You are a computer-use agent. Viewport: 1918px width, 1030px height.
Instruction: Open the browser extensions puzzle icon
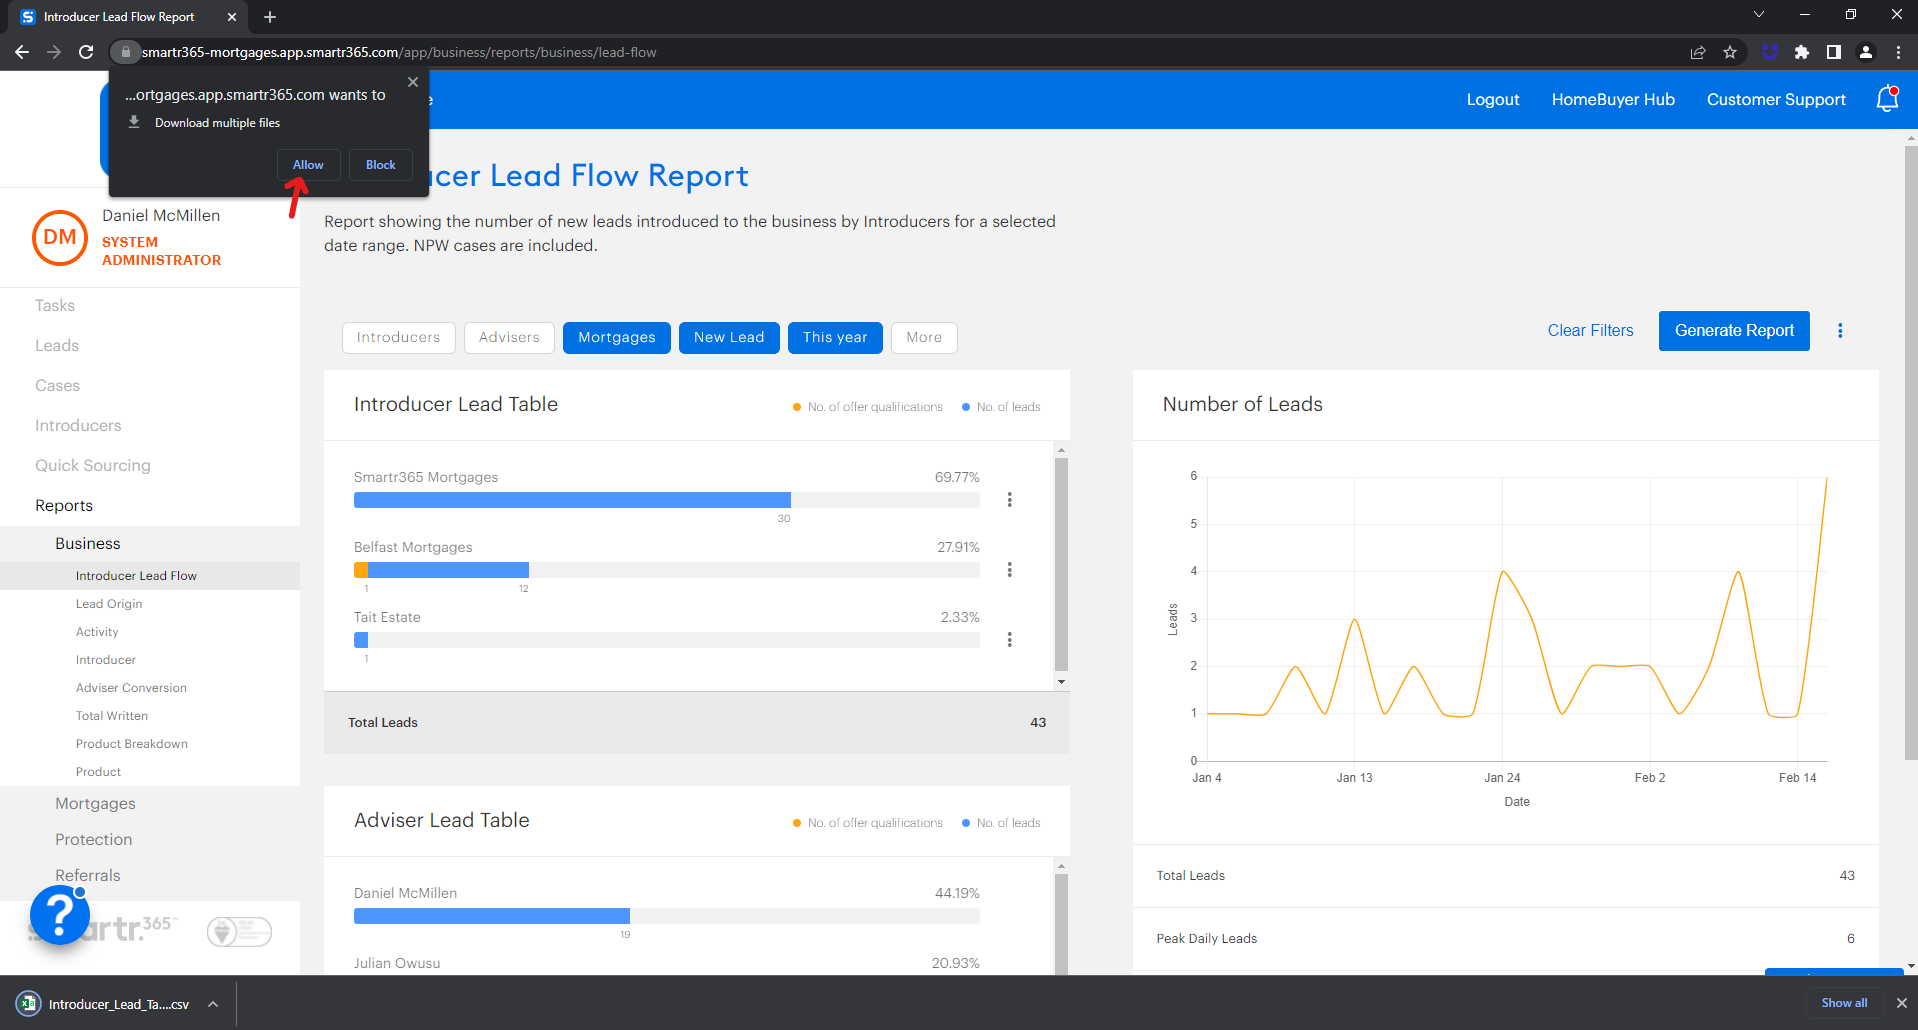coord(1802,52)
